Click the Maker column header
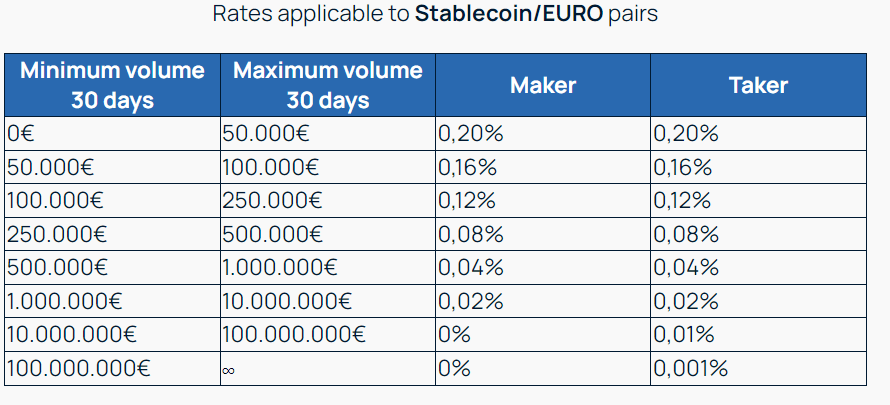The width and height of the screenshot is (890, 405). 543,85
